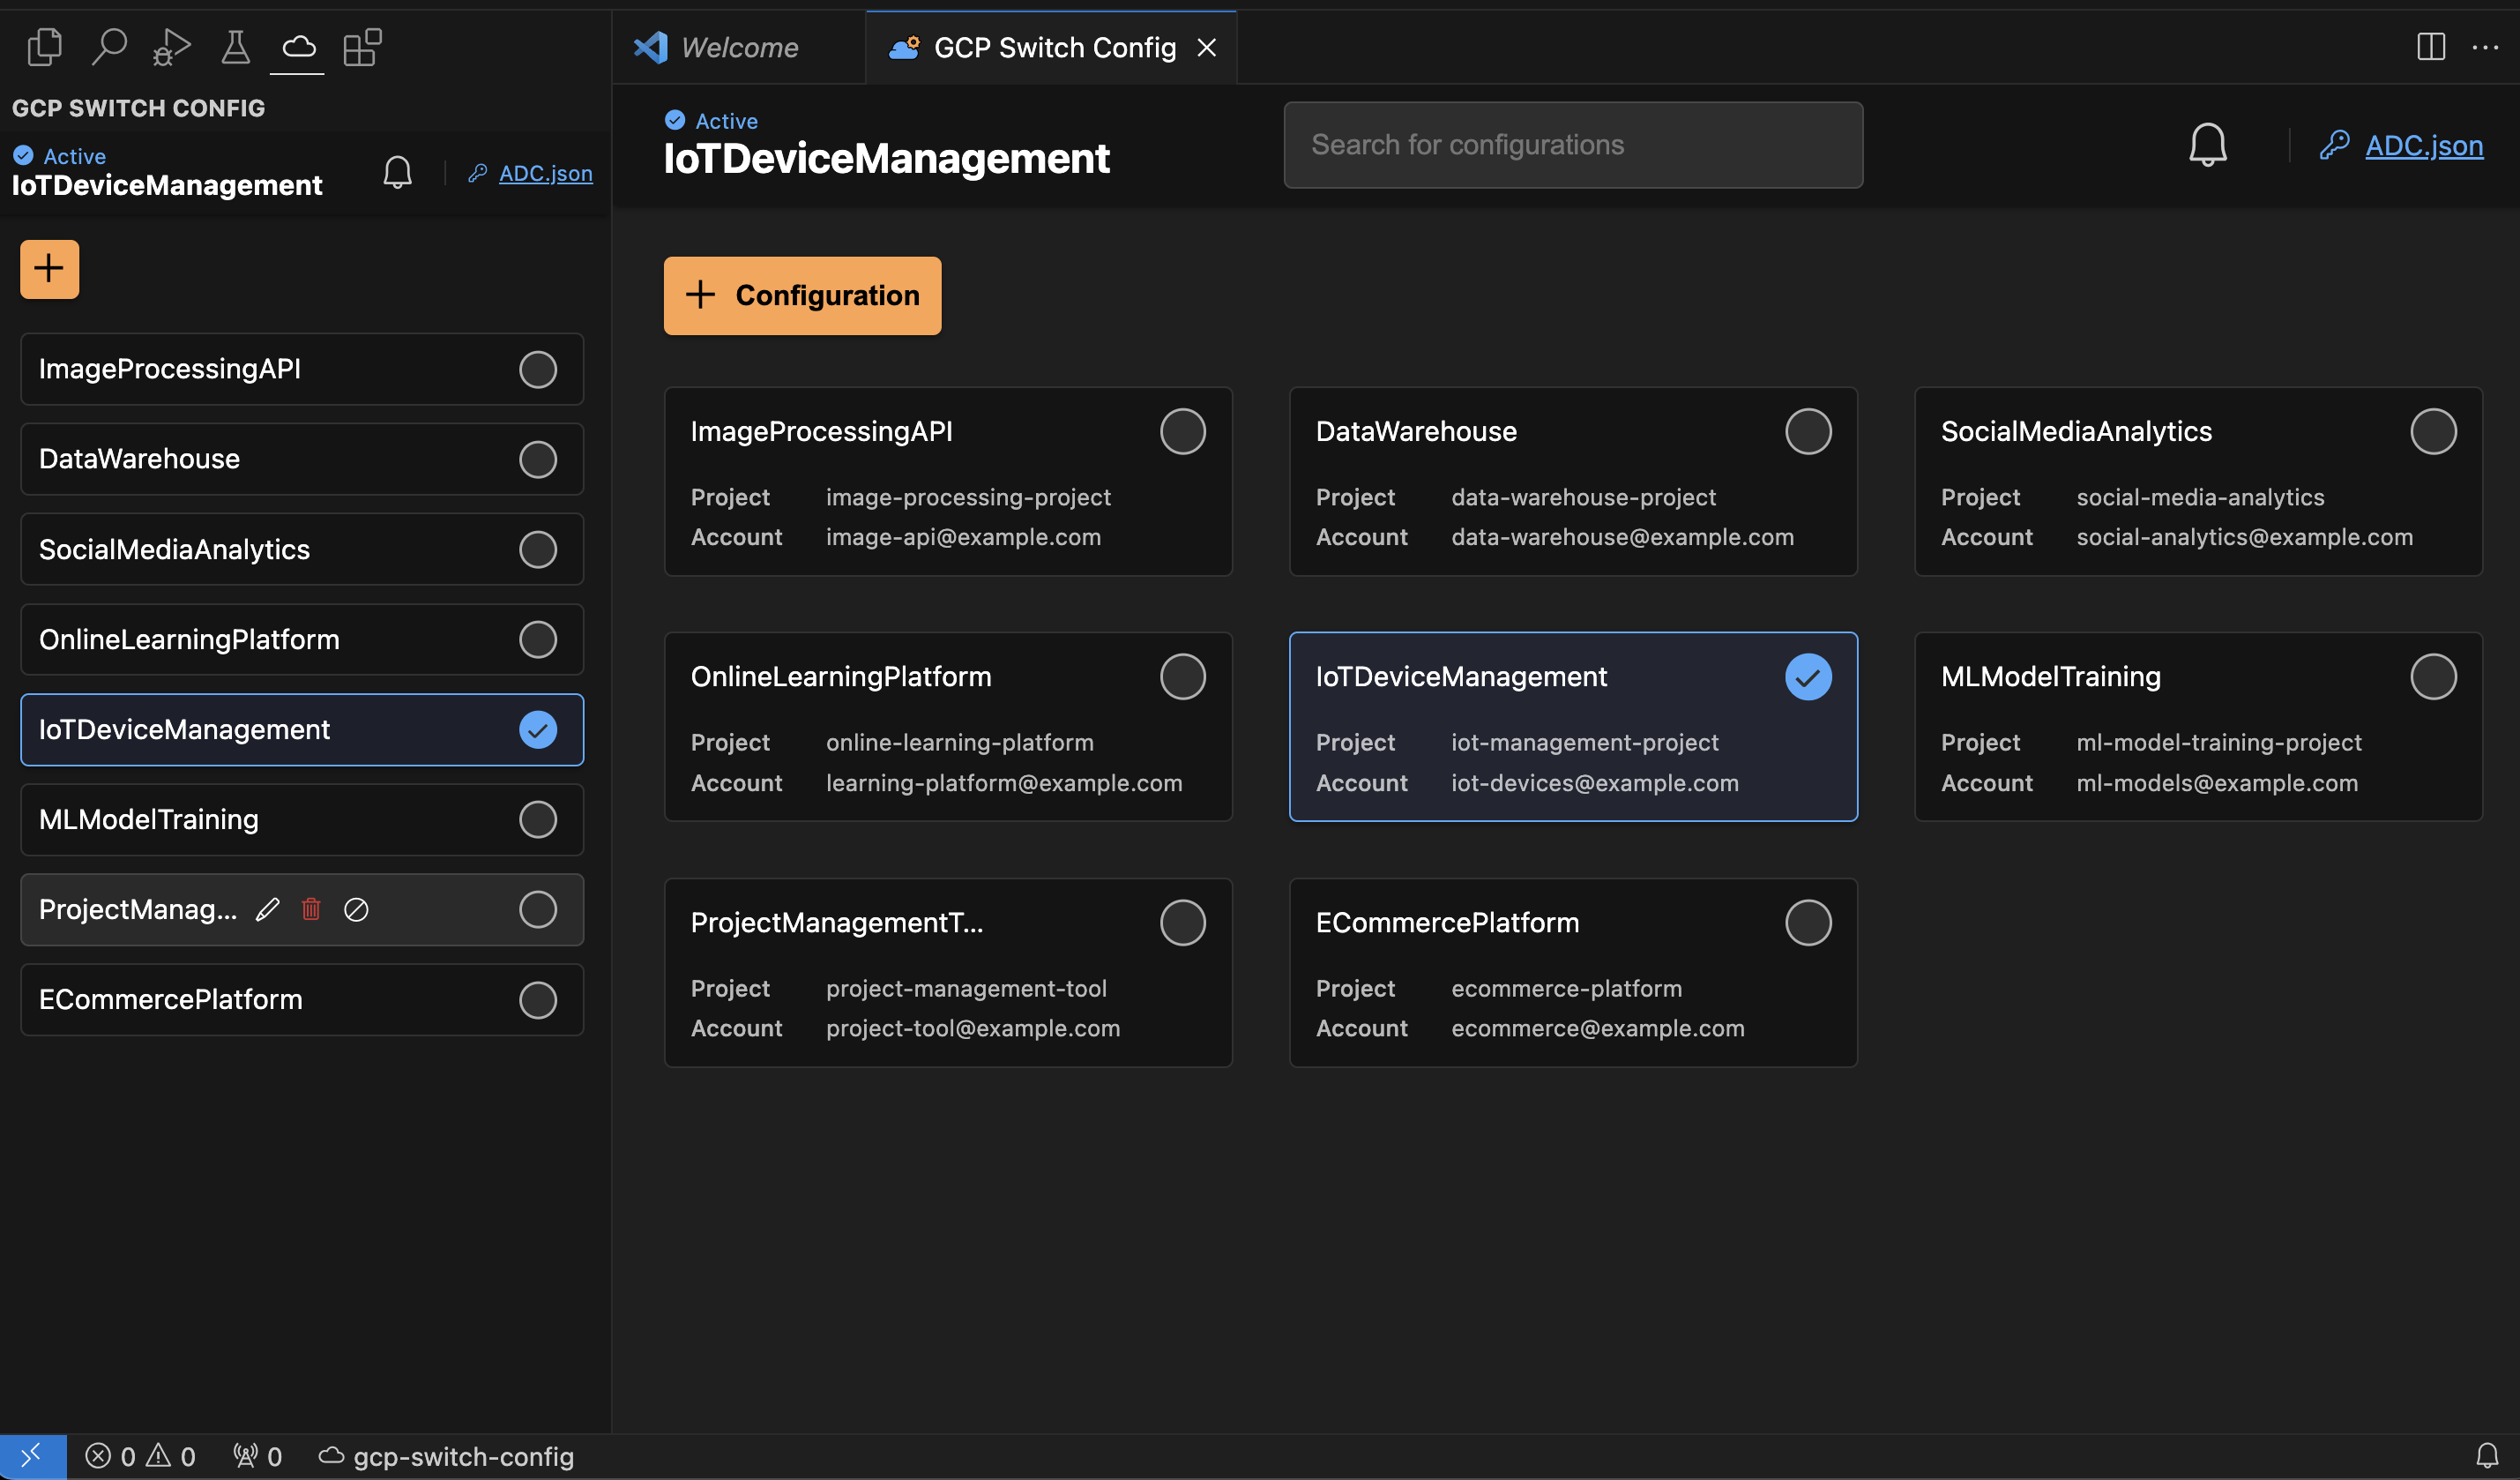Viewport: 2520px width, 1480px height.
Task: Click the project-tool@example.com account text
Action: (972, 1028)
